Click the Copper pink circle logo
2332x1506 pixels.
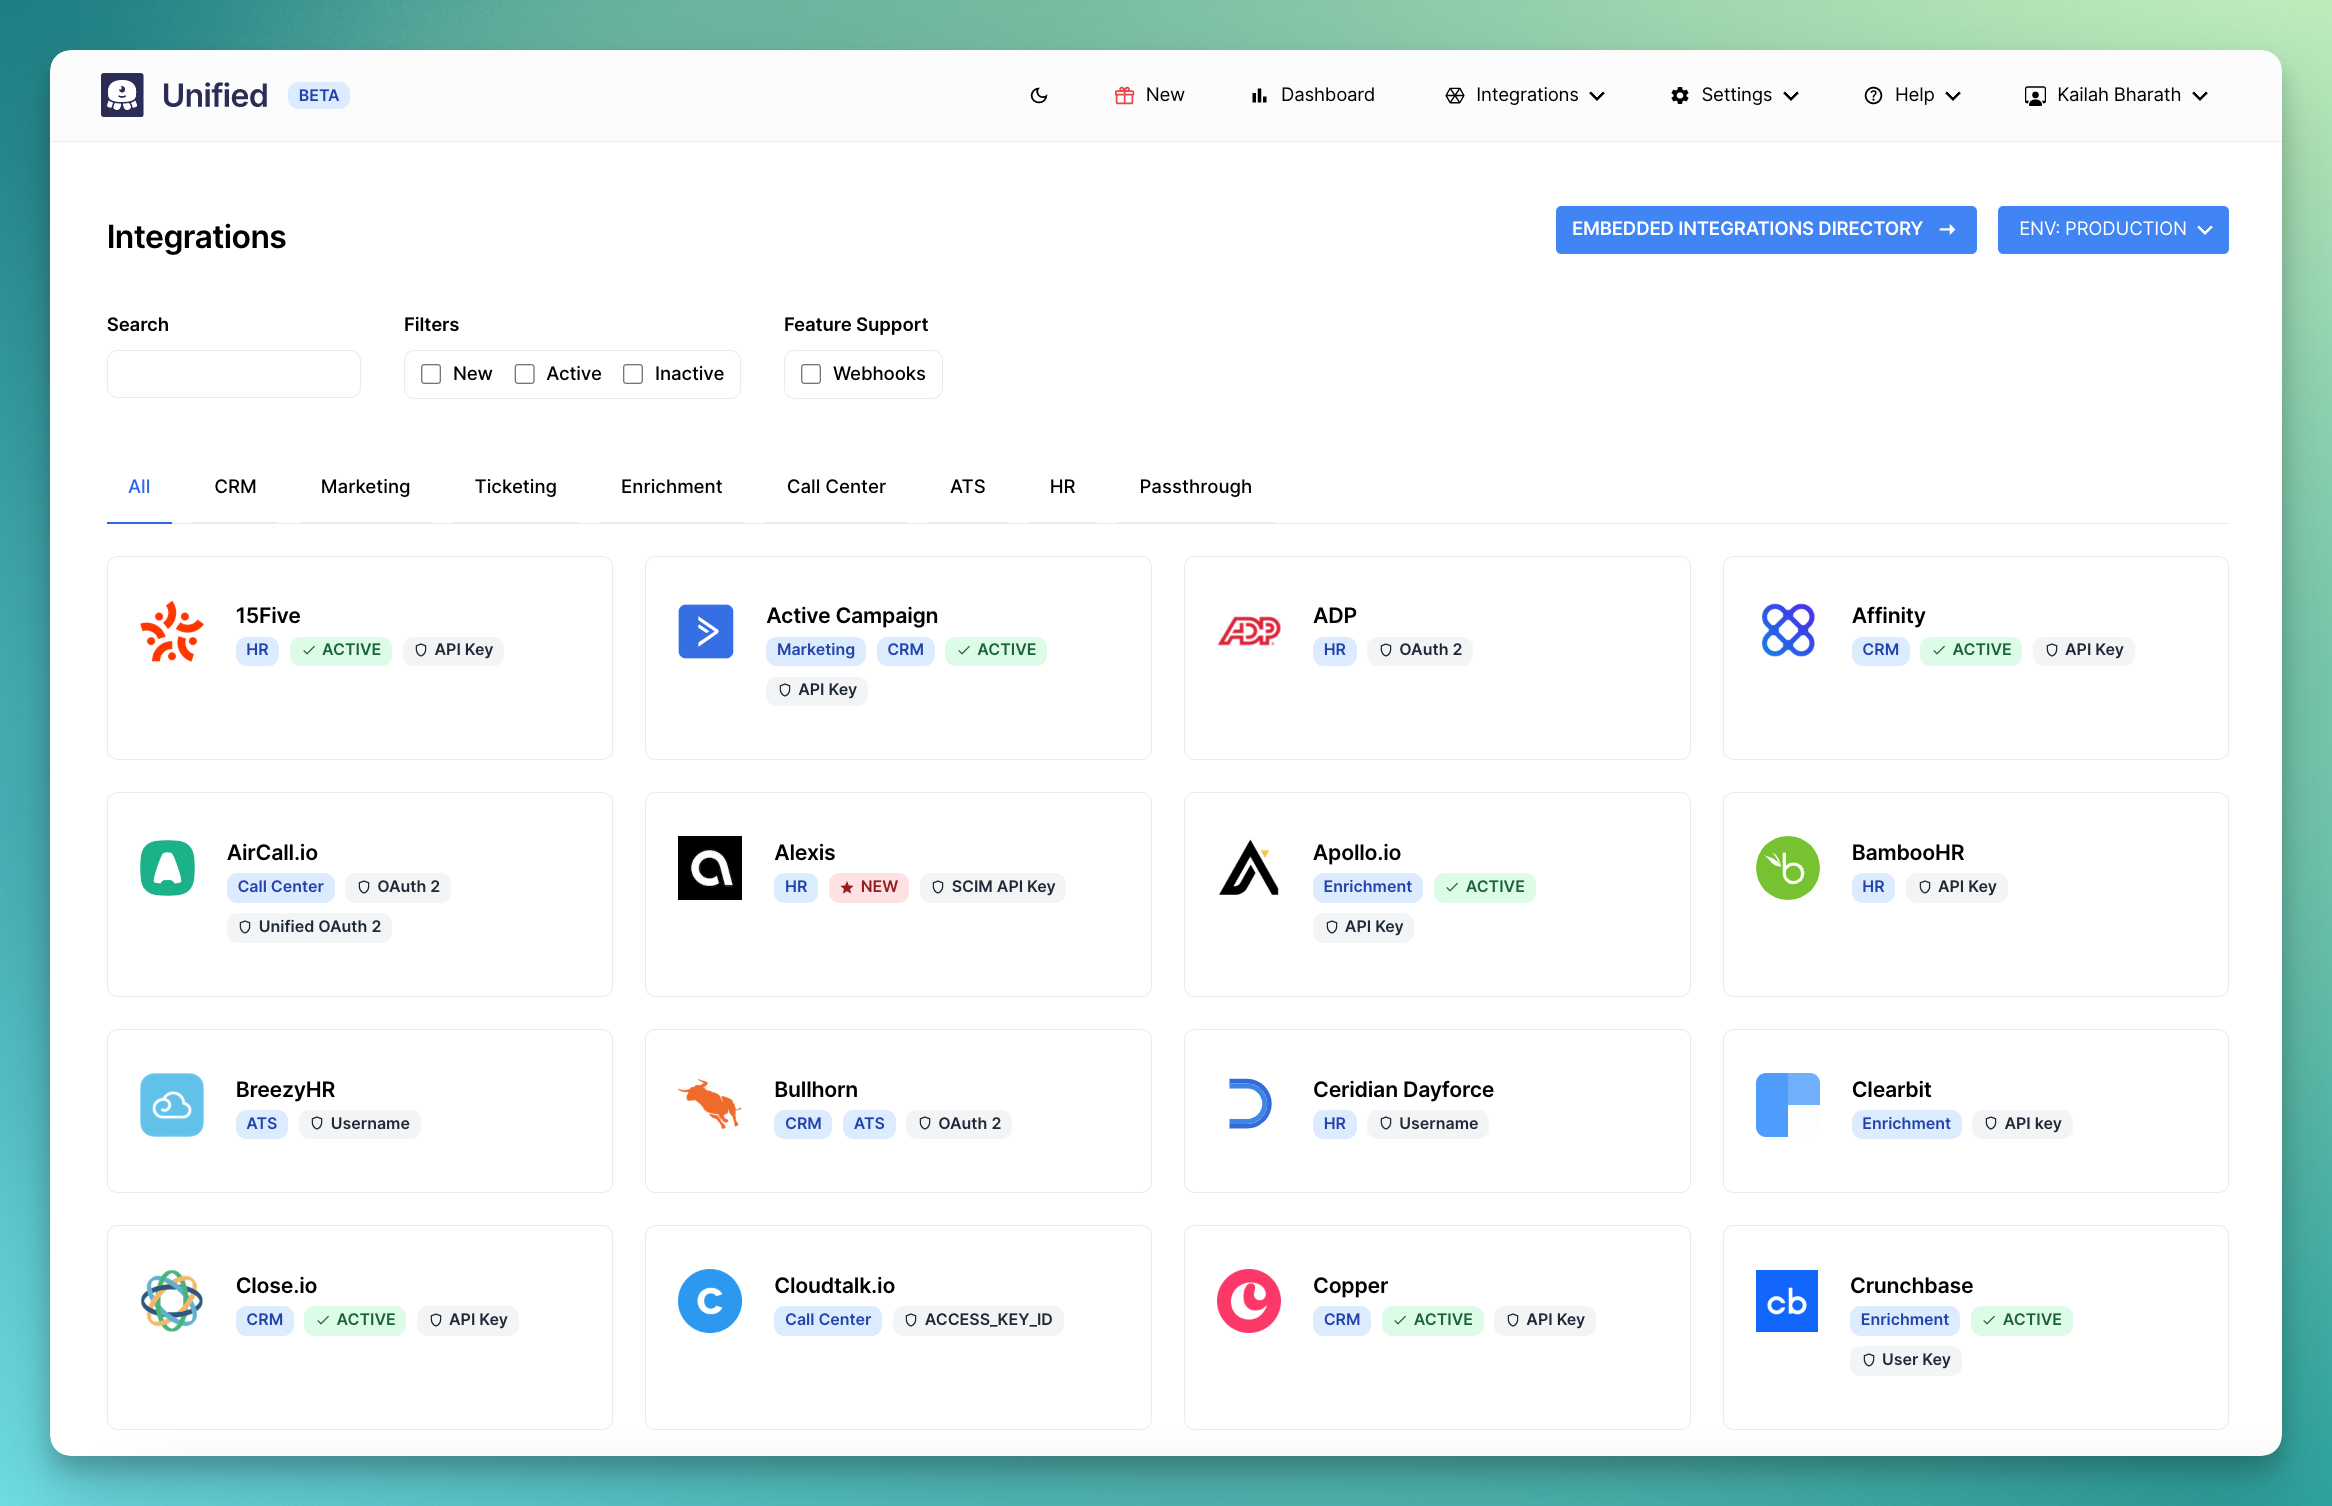[1248, 1301]
